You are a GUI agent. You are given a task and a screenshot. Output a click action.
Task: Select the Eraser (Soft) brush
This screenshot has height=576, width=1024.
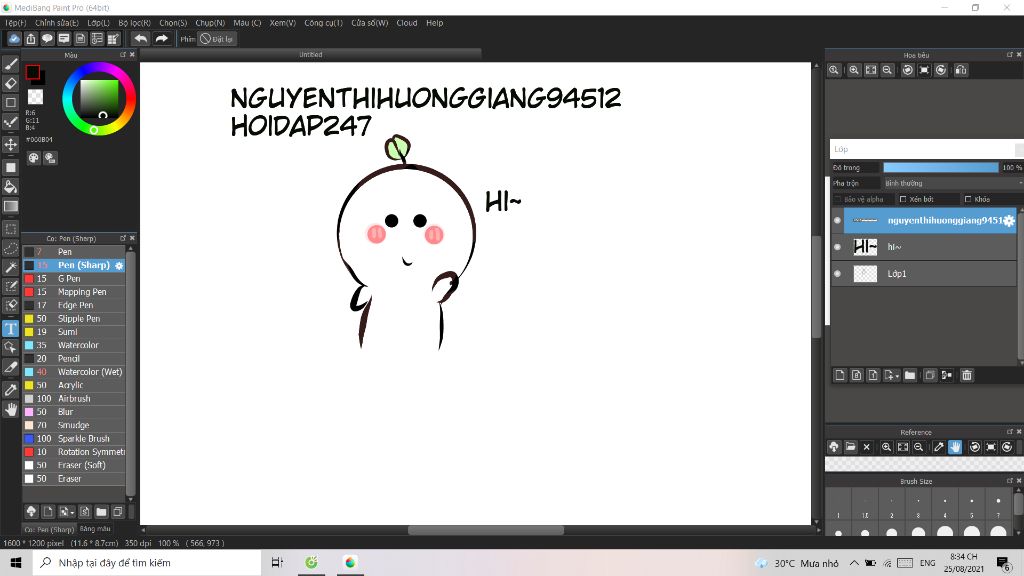coord(74,465)
